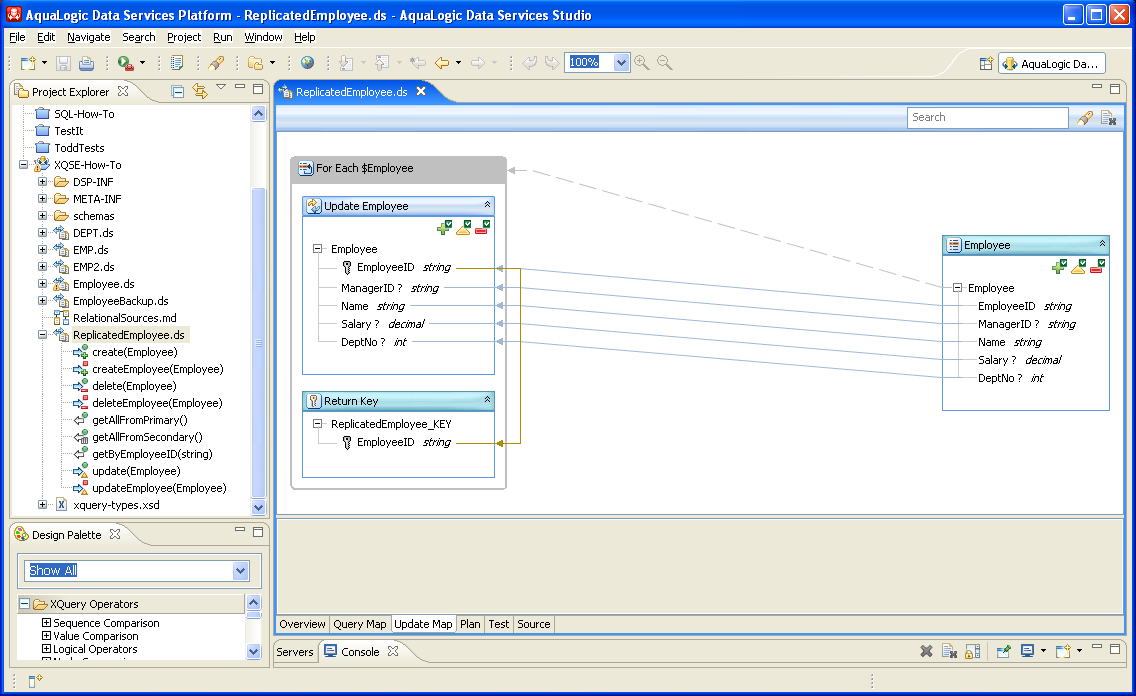Viewport: 1136px width, 696px height.
Task: Select updateEmployee(Employee) tree item
Action: coord(159,488)
